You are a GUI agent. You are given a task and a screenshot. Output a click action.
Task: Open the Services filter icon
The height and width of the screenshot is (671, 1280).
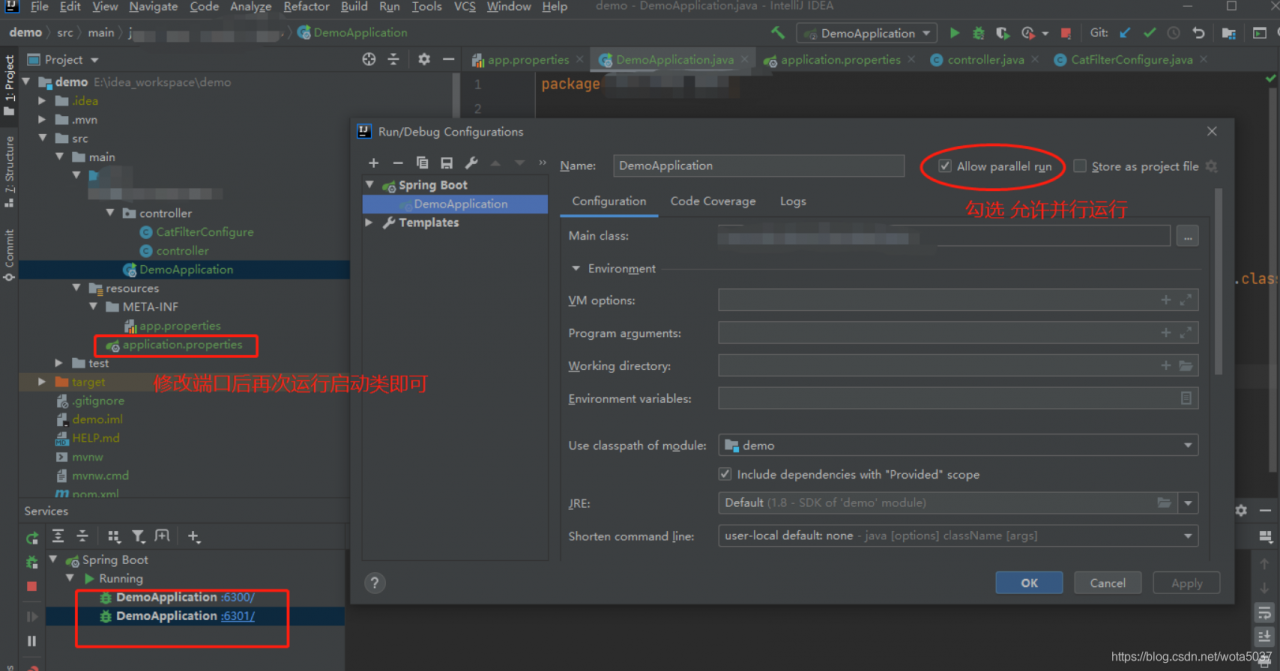(x=138, y=537)
